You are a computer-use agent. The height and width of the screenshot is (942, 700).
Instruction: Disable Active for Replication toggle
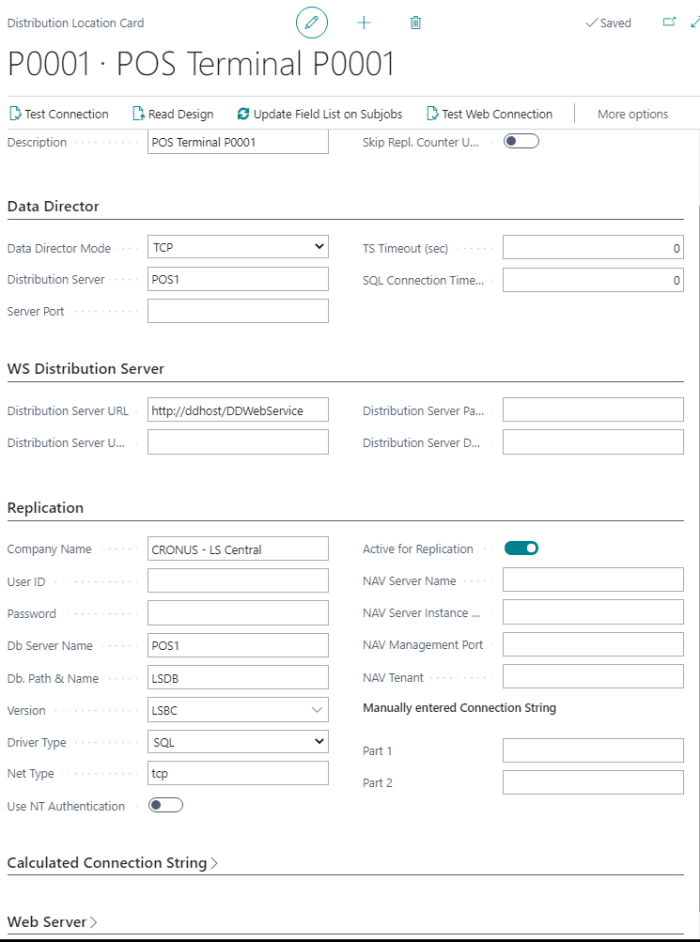pos(521,548)
